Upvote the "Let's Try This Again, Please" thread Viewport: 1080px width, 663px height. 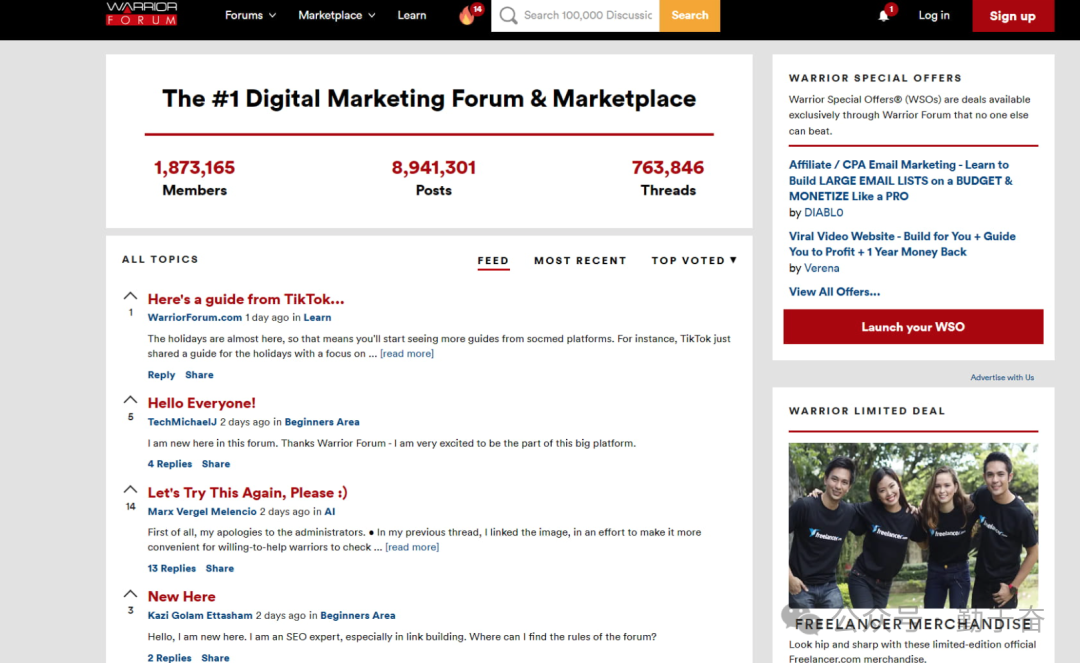tap(130, 490)
